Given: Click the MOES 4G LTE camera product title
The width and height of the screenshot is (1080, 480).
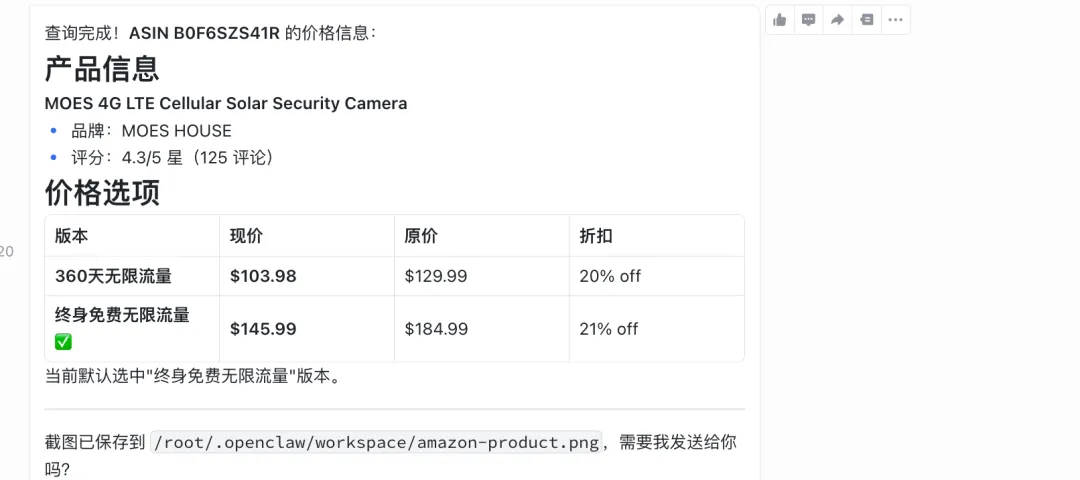Looking at the screenshot, I should point(226,103).
